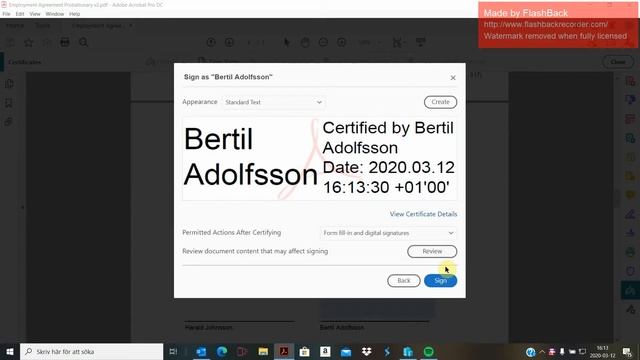Open page thumbnails panel in left sidebar

click(9, 84)
